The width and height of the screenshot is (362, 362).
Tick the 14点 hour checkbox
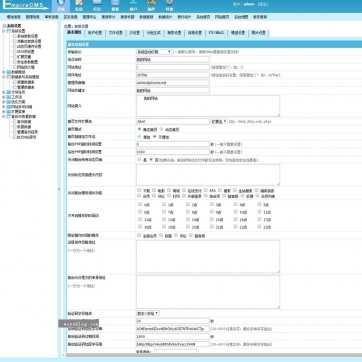[x=188, y=219]
